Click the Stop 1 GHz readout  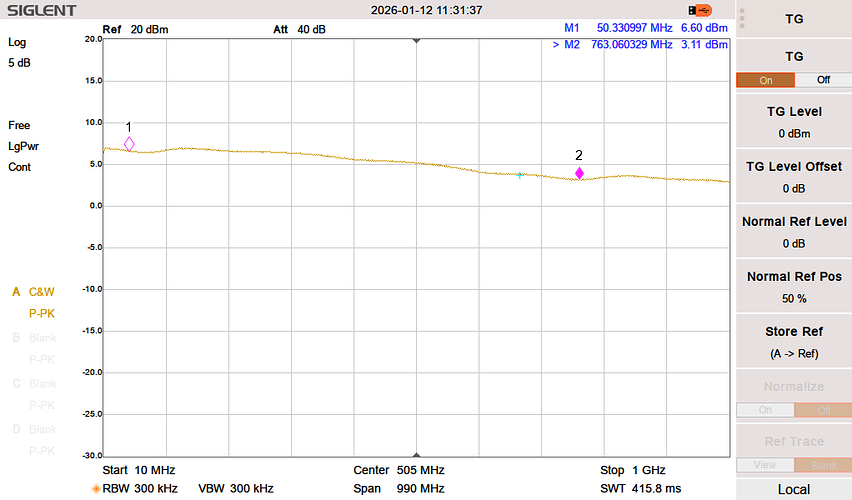click(x=633, y=470)
